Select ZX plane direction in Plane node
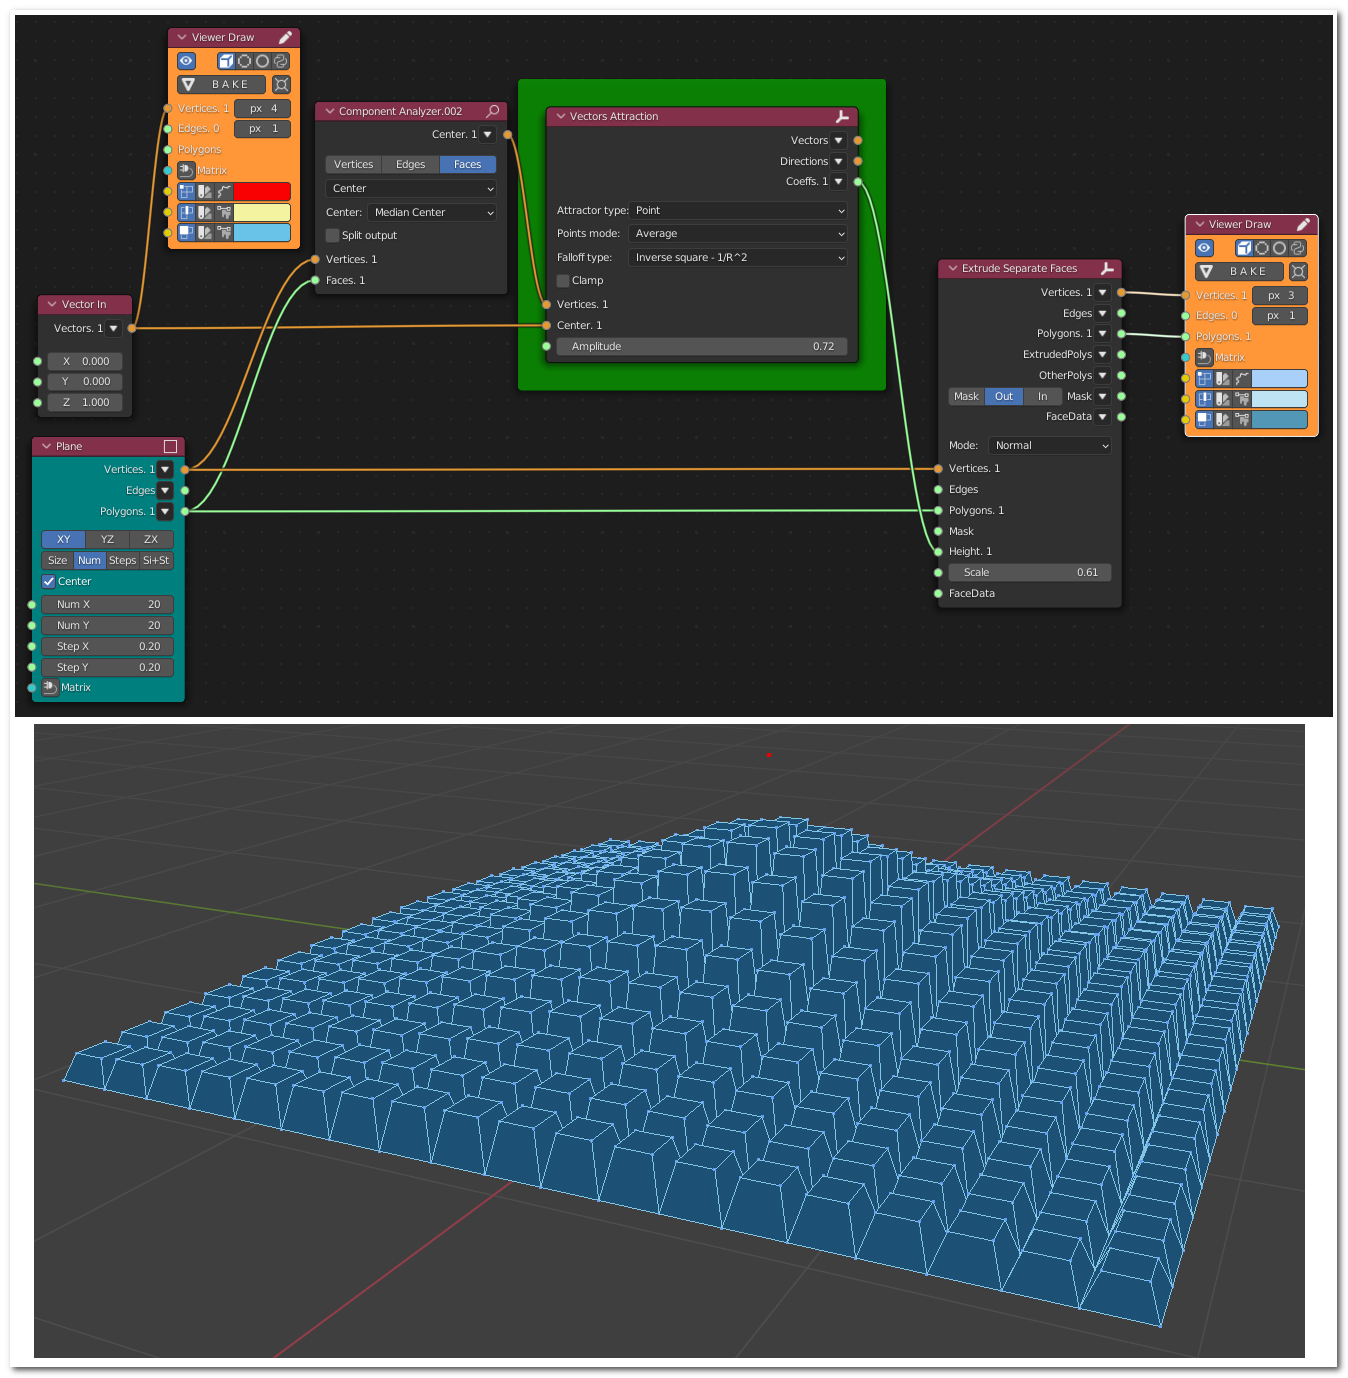This screenshot has width=1348, height=1378. [151, 539]
